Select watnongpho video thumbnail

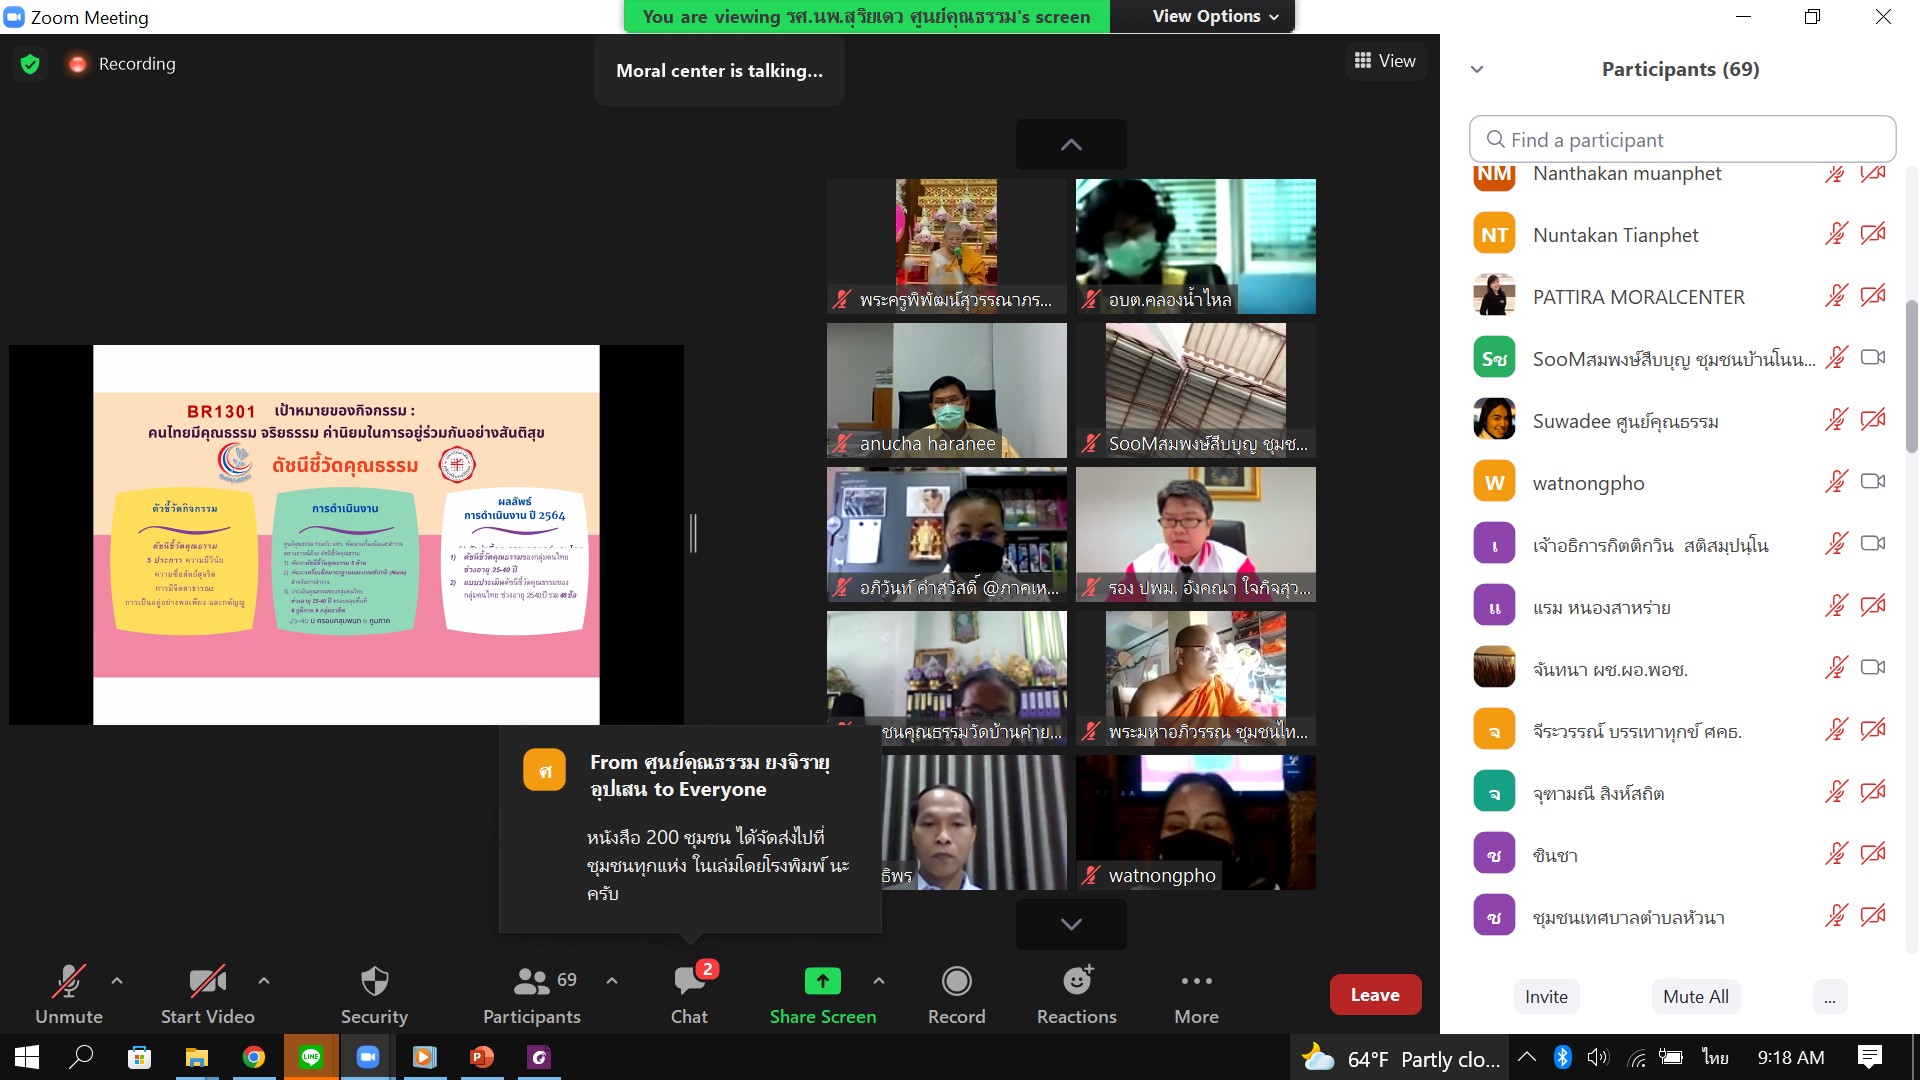(1195, 822)
